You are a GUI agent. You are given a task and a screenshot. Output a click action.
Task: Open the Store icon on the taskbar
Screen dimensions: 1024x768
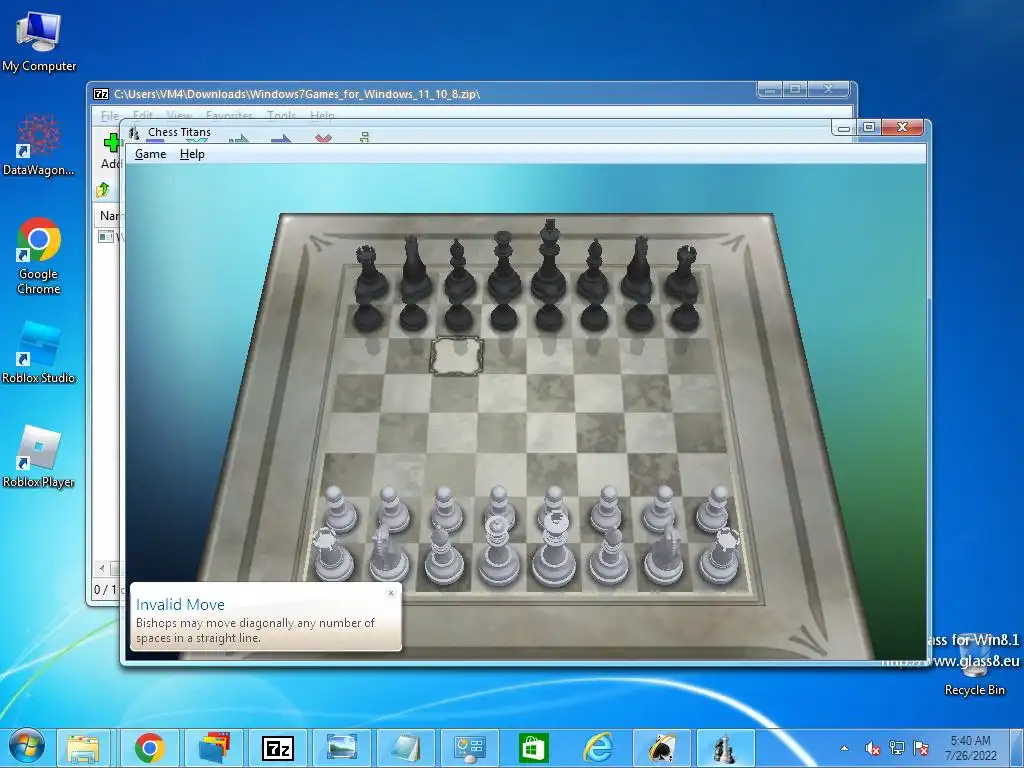point(534,748)
